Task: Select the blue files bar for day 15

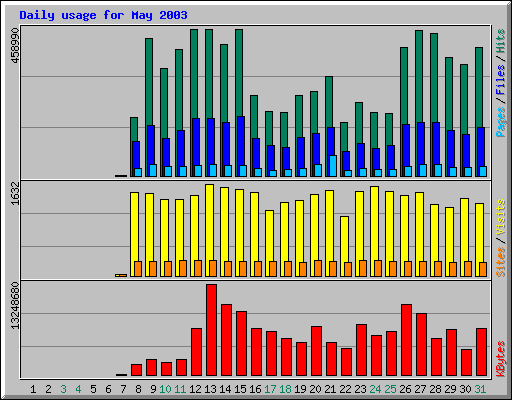Action: tap(241, 140)
